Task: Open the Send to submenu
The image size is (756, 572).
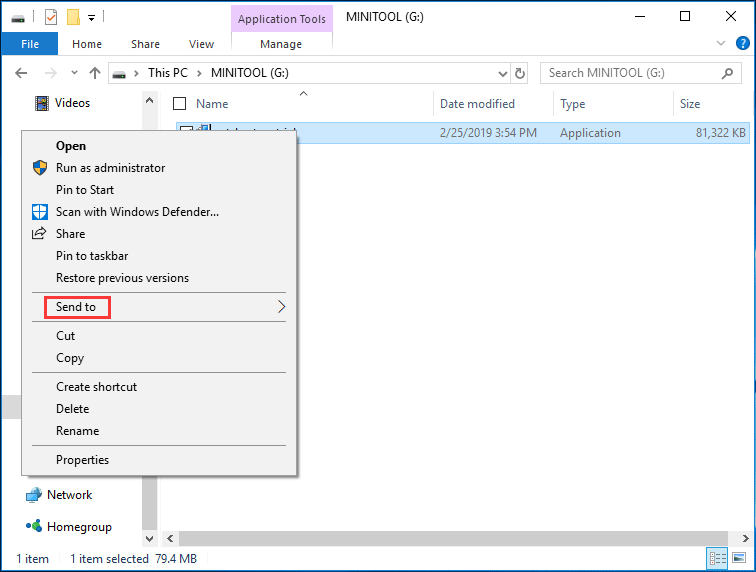Action: coord(159,307)
